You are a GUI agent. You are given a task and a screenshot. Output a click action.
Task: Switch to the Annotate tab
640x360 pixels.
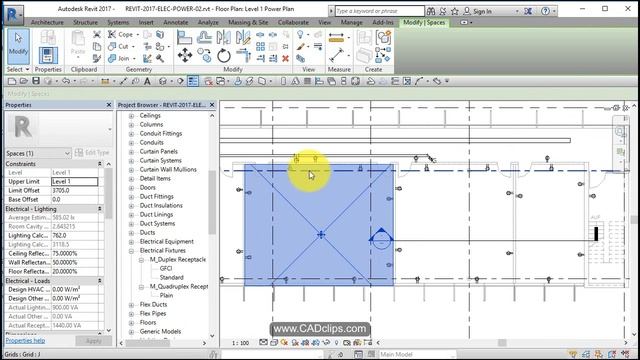(176, 22)
